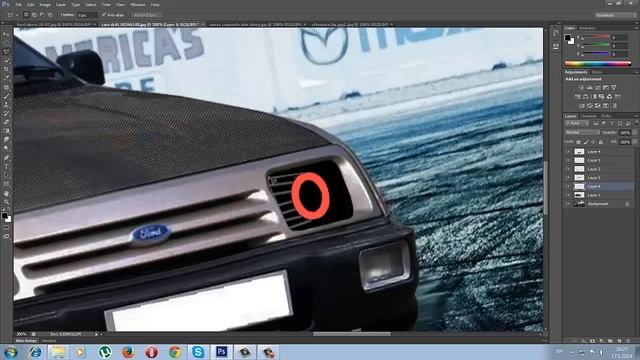The width and height of the screenshot is (640, 360).
Task: Click the foreground color swatch in Color panel
Action: pyautogui.click(x=567, y=38)
